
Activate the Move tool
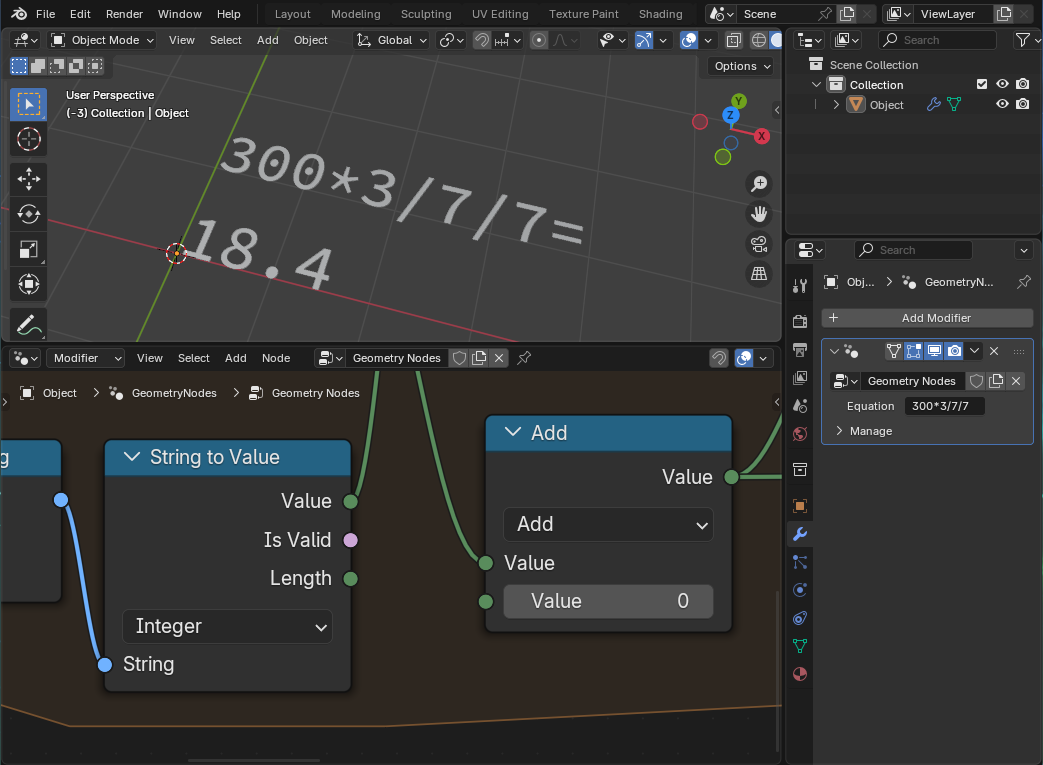pyautogui.click(x=29, y=179)
